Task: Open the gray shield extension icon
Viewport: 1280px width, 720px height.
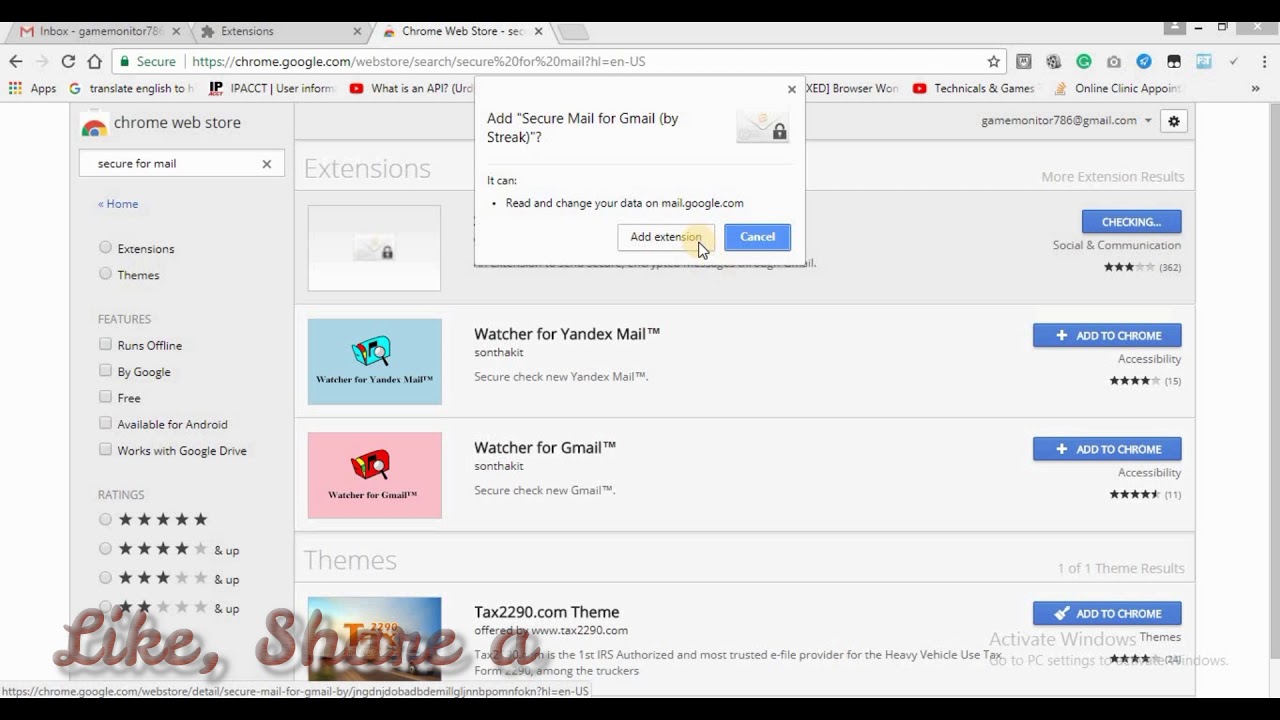Action: click(x=1024, y=61)
